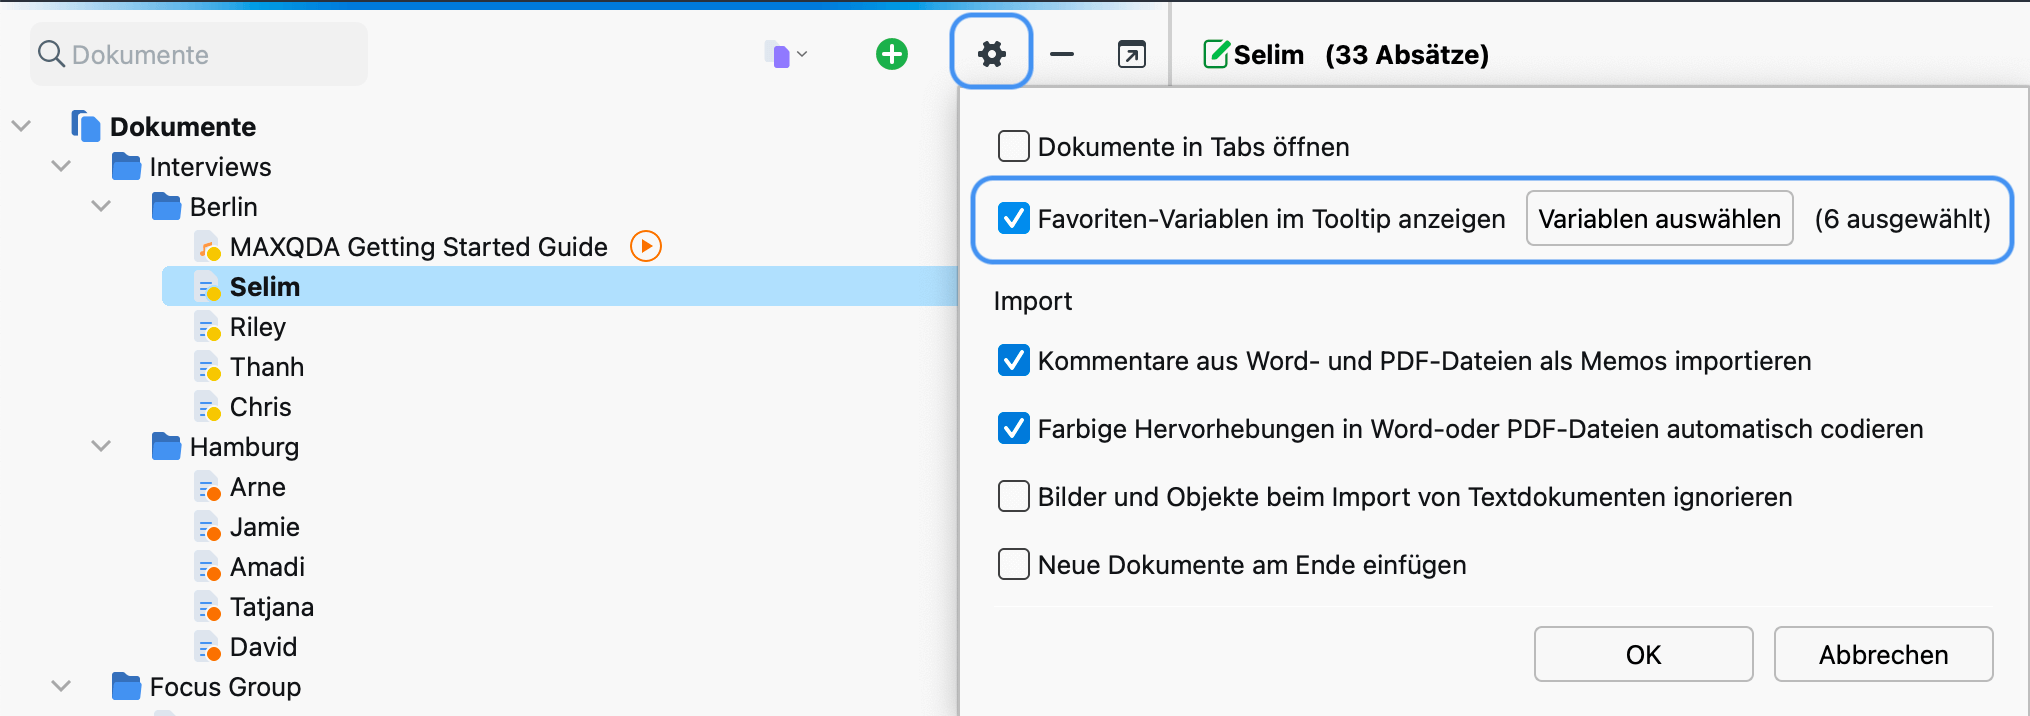The image size is (2030, 716).
Task: Check Neue Dokumente am Ende einfügen
Action: click(x=1013, y=564)
